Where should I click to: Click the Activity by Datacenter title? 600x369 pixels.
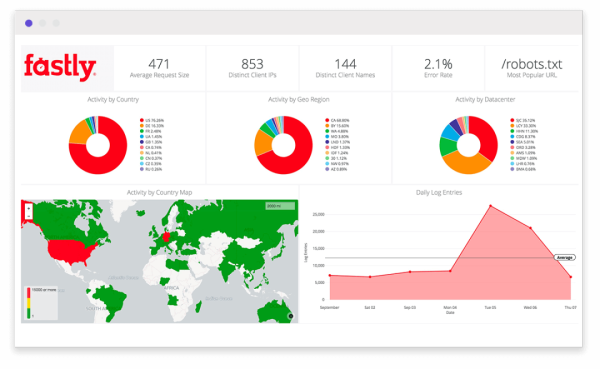[485, 99]
